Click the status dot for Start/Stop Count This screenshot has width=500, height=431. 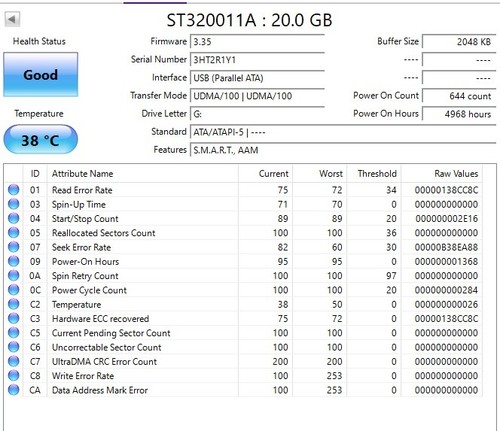pos(14,218)
